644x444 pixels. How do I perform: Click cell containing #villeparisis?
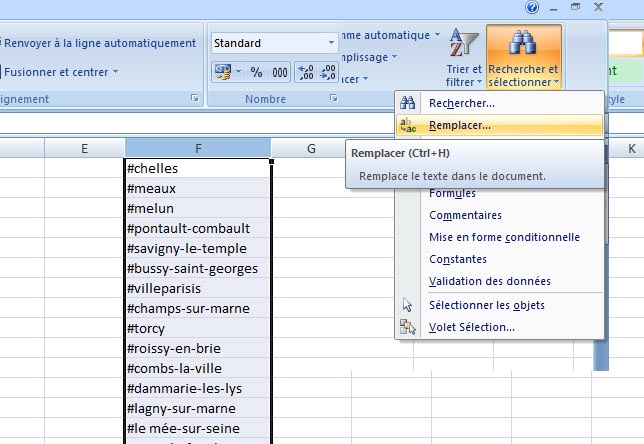pos(198,288)
